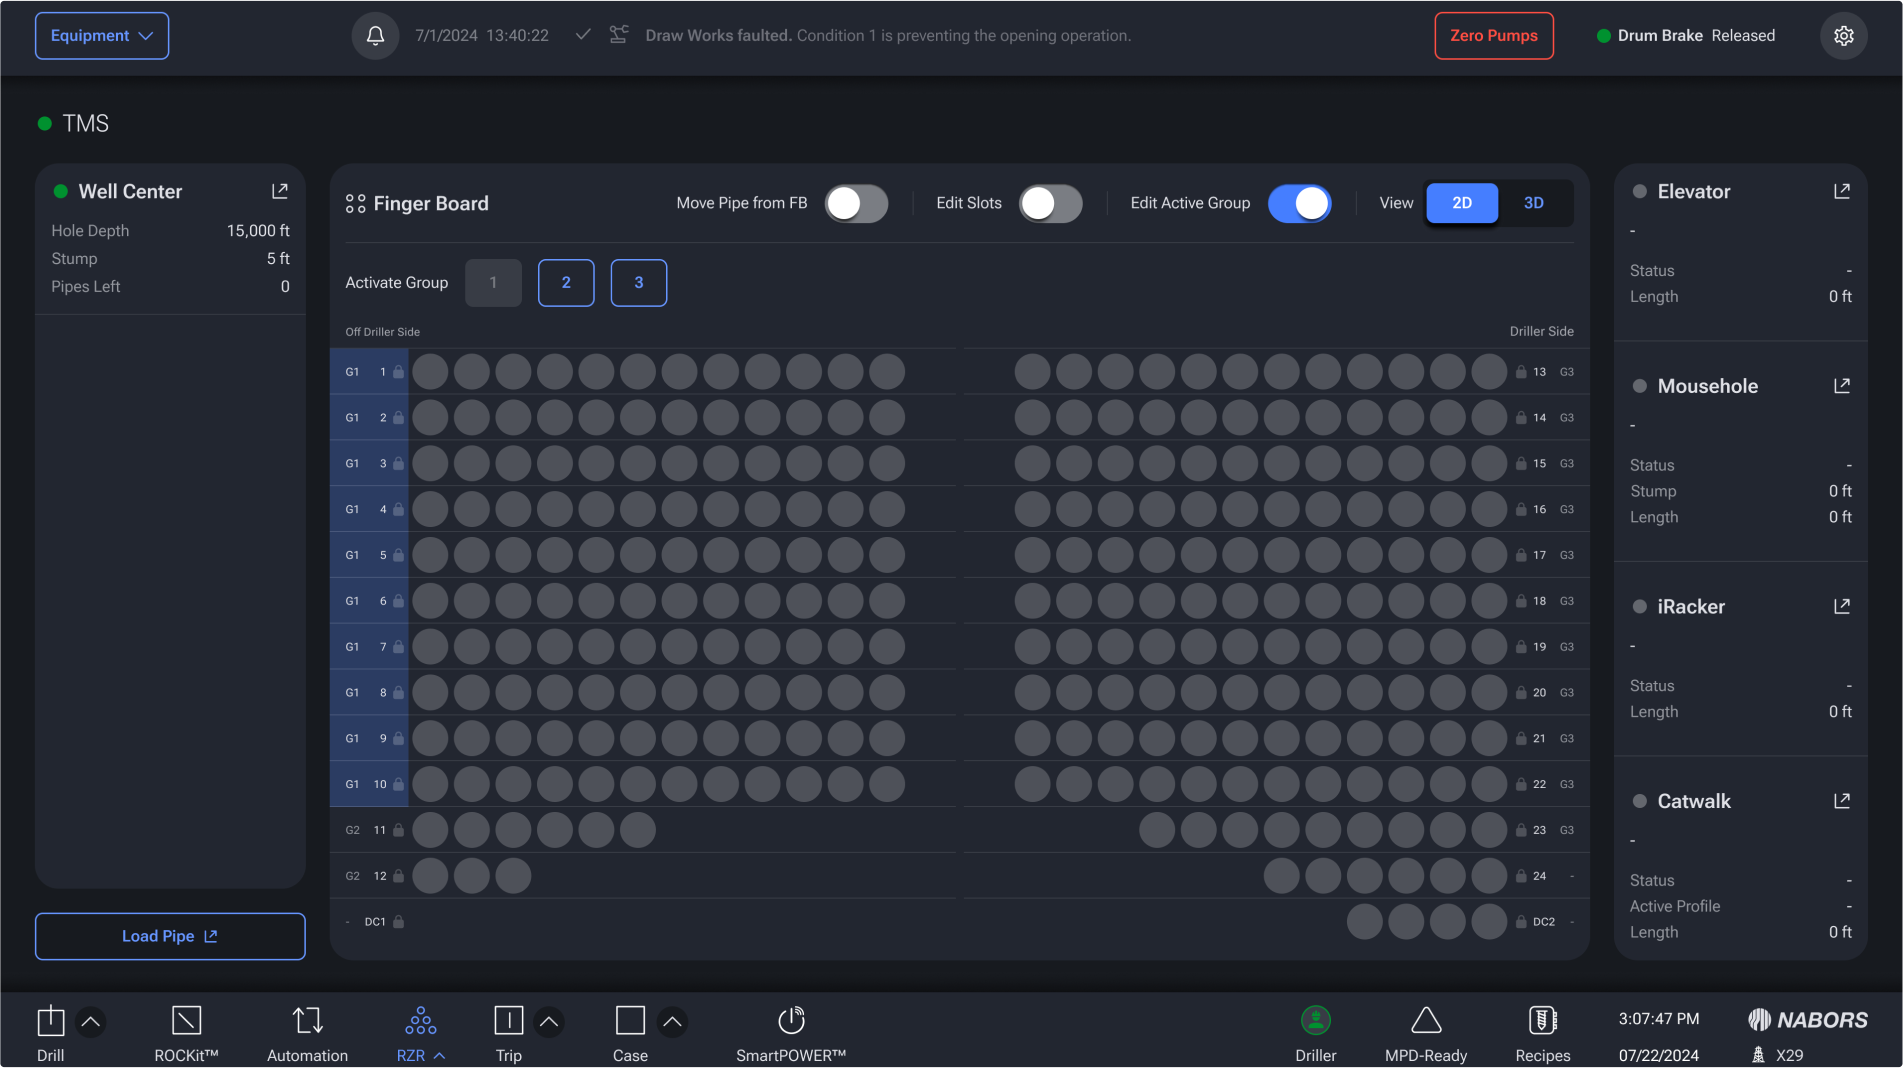Switch Finger Board view to 3D
Image resolution: width=1903 pixels, height=1068 pixels.
1533,203
